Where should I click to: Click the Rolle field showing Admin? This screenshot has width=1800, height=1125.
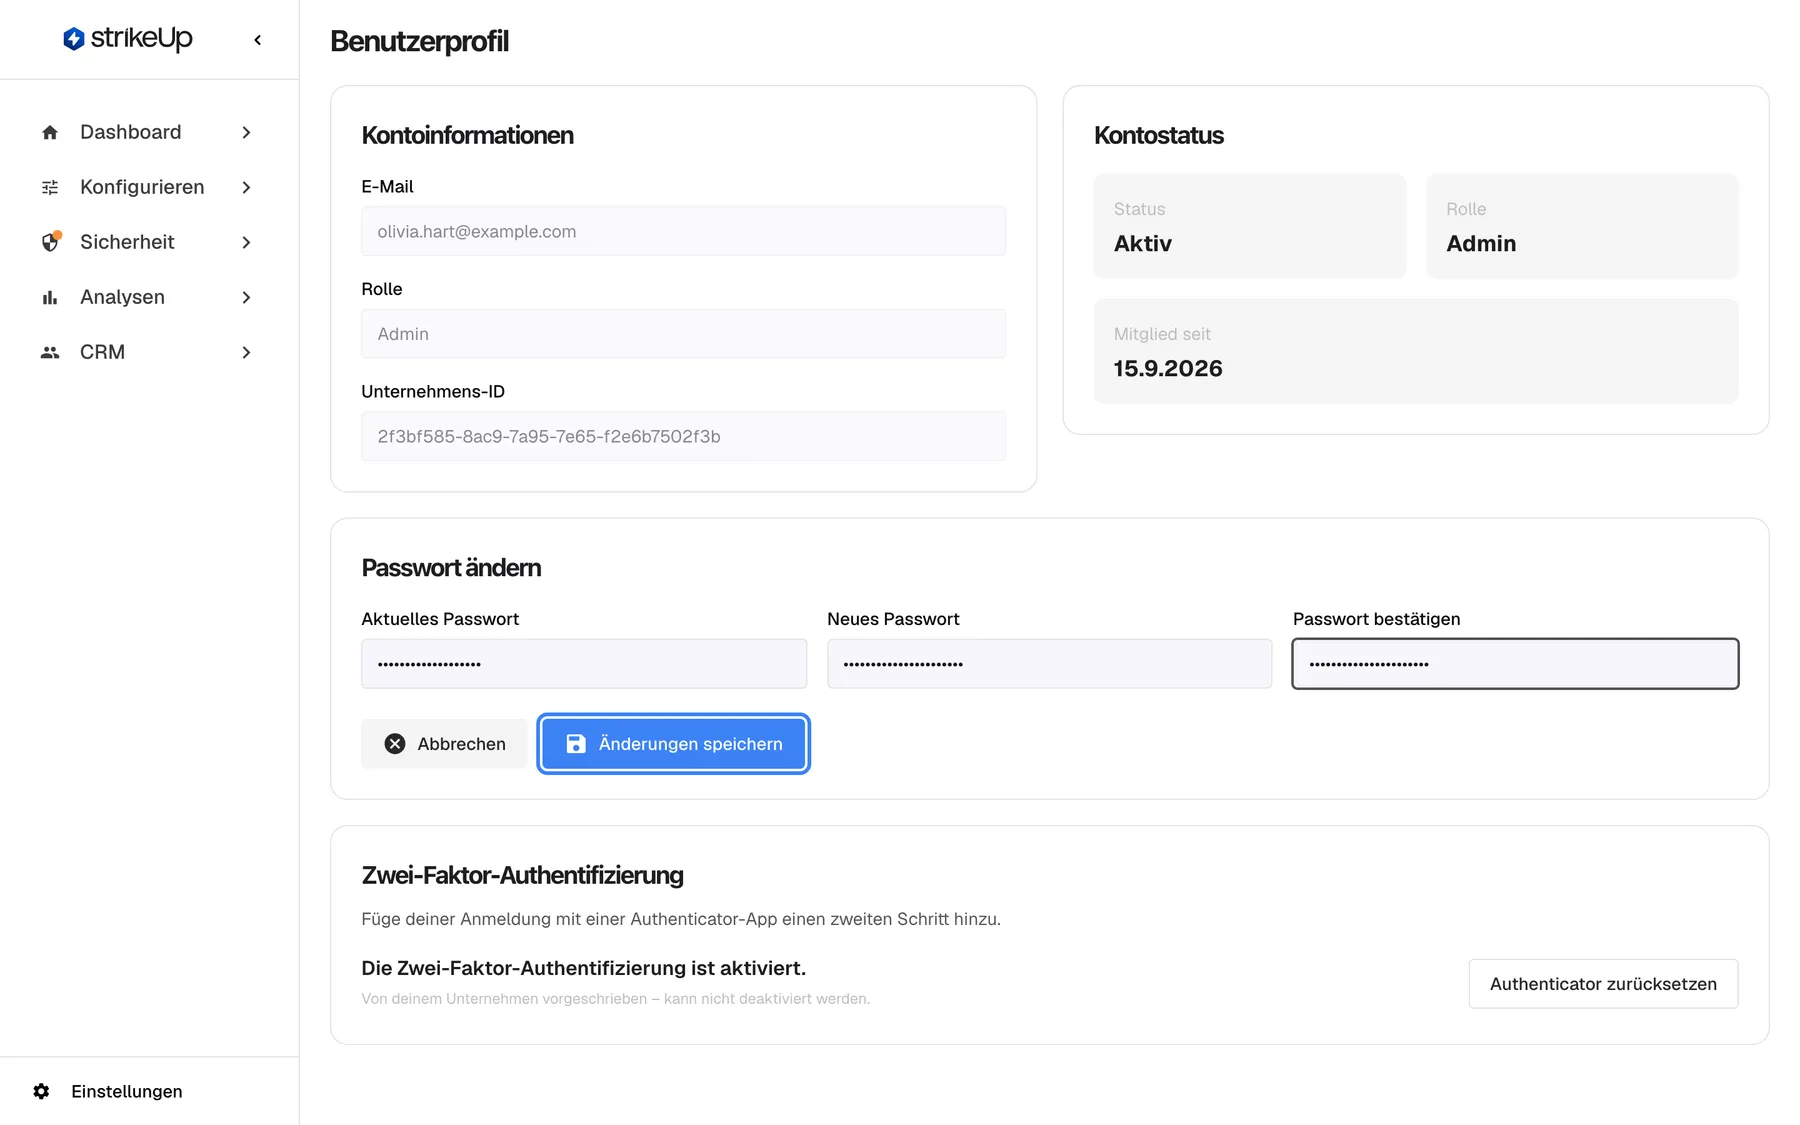tap(683, 334)
